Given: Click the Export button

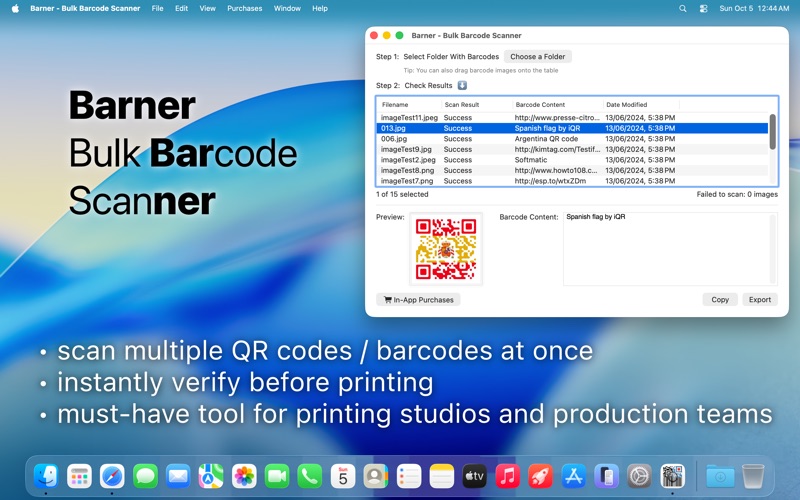Looking at the screenshot, I should tap(760, 299).
